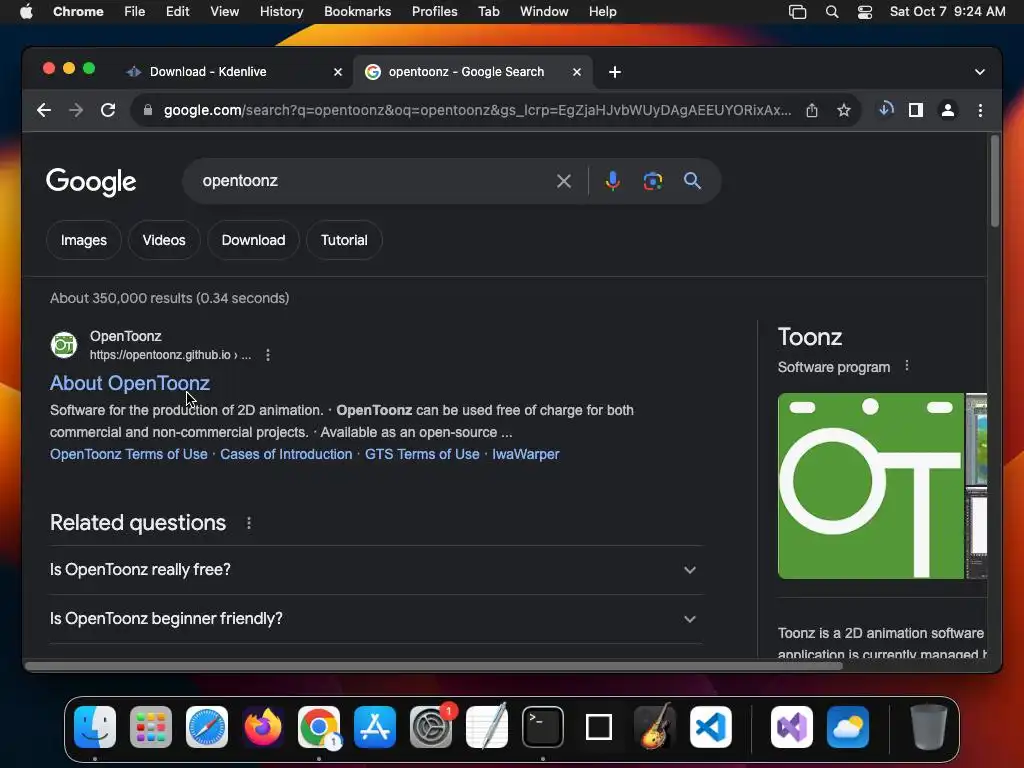Open the History menu

click(281, 12)
